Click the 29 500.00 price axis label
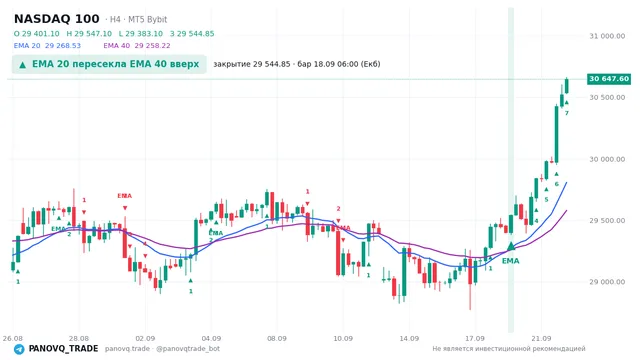 coord(607,220)
